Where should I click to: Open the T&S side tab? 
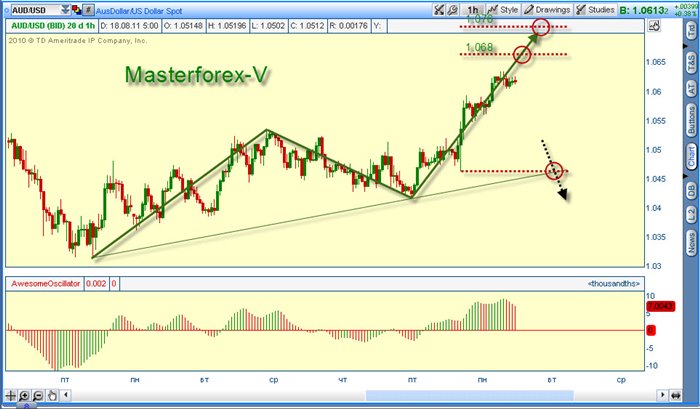(691, 64)
